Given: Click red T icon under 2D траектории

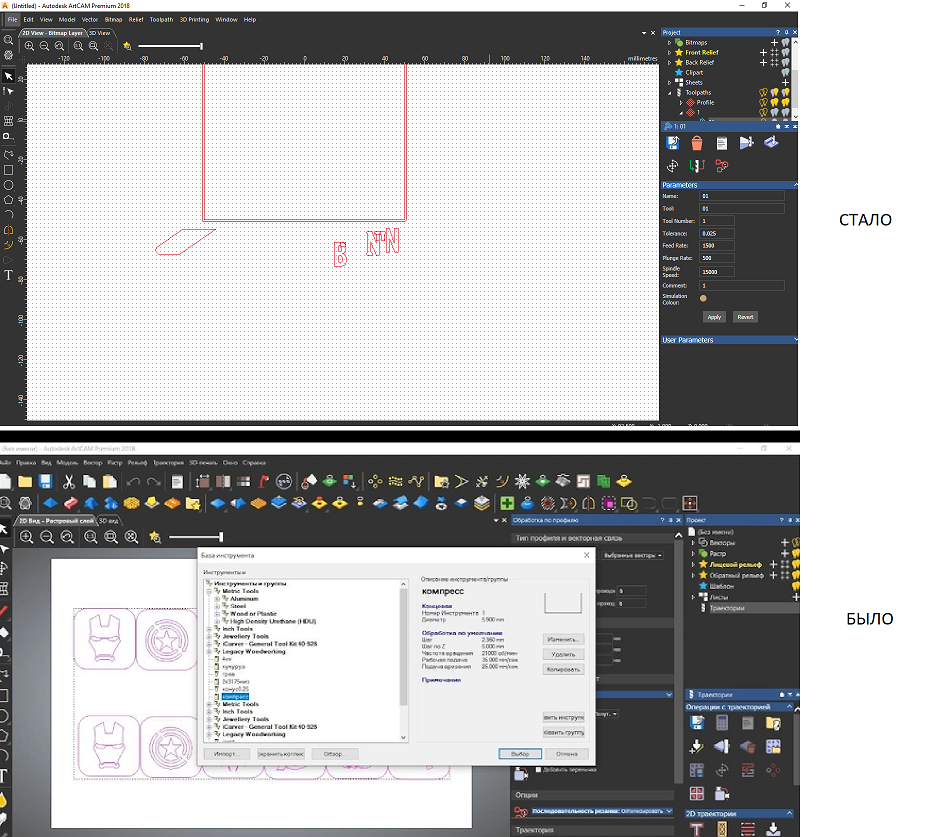Looking at the screenshot, I should pyautogui.click(x=696, y=829).
